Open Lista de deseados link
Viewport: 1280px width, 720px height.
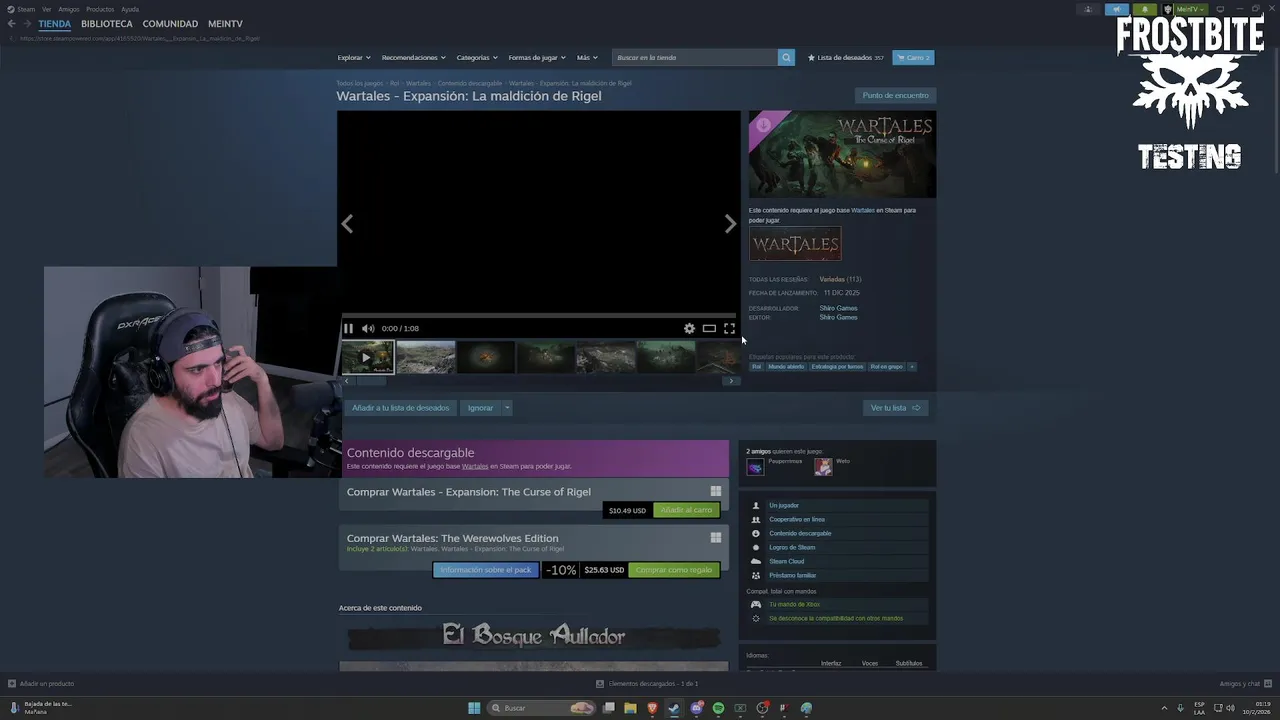coord(846,58)
